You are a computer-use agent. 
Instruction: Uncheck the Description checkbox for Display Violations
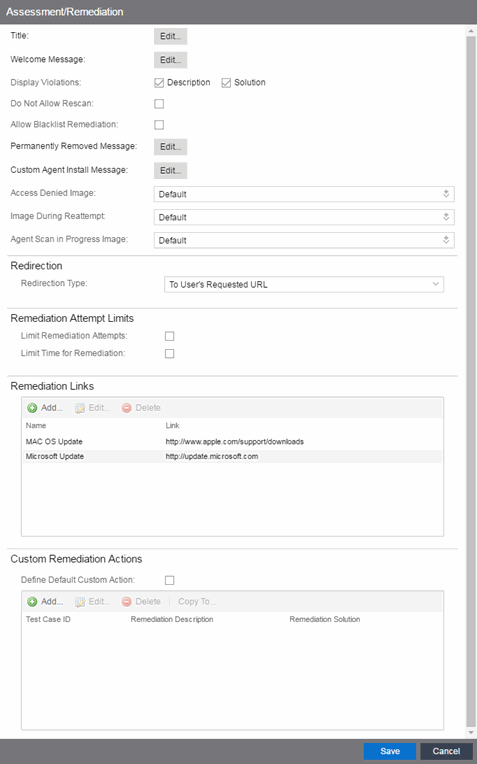[x=159, y=83]
